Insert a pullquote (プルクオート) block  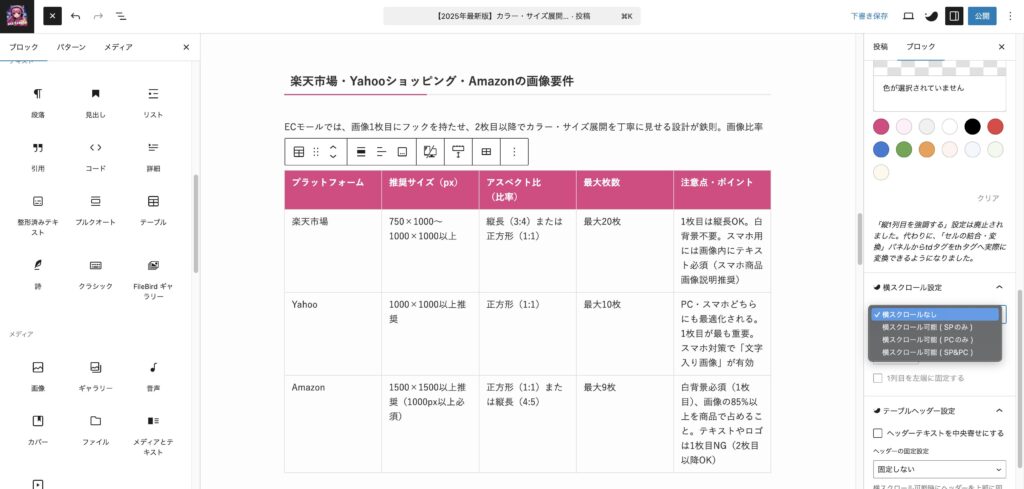pyautogui.click(x=95, y=209)
